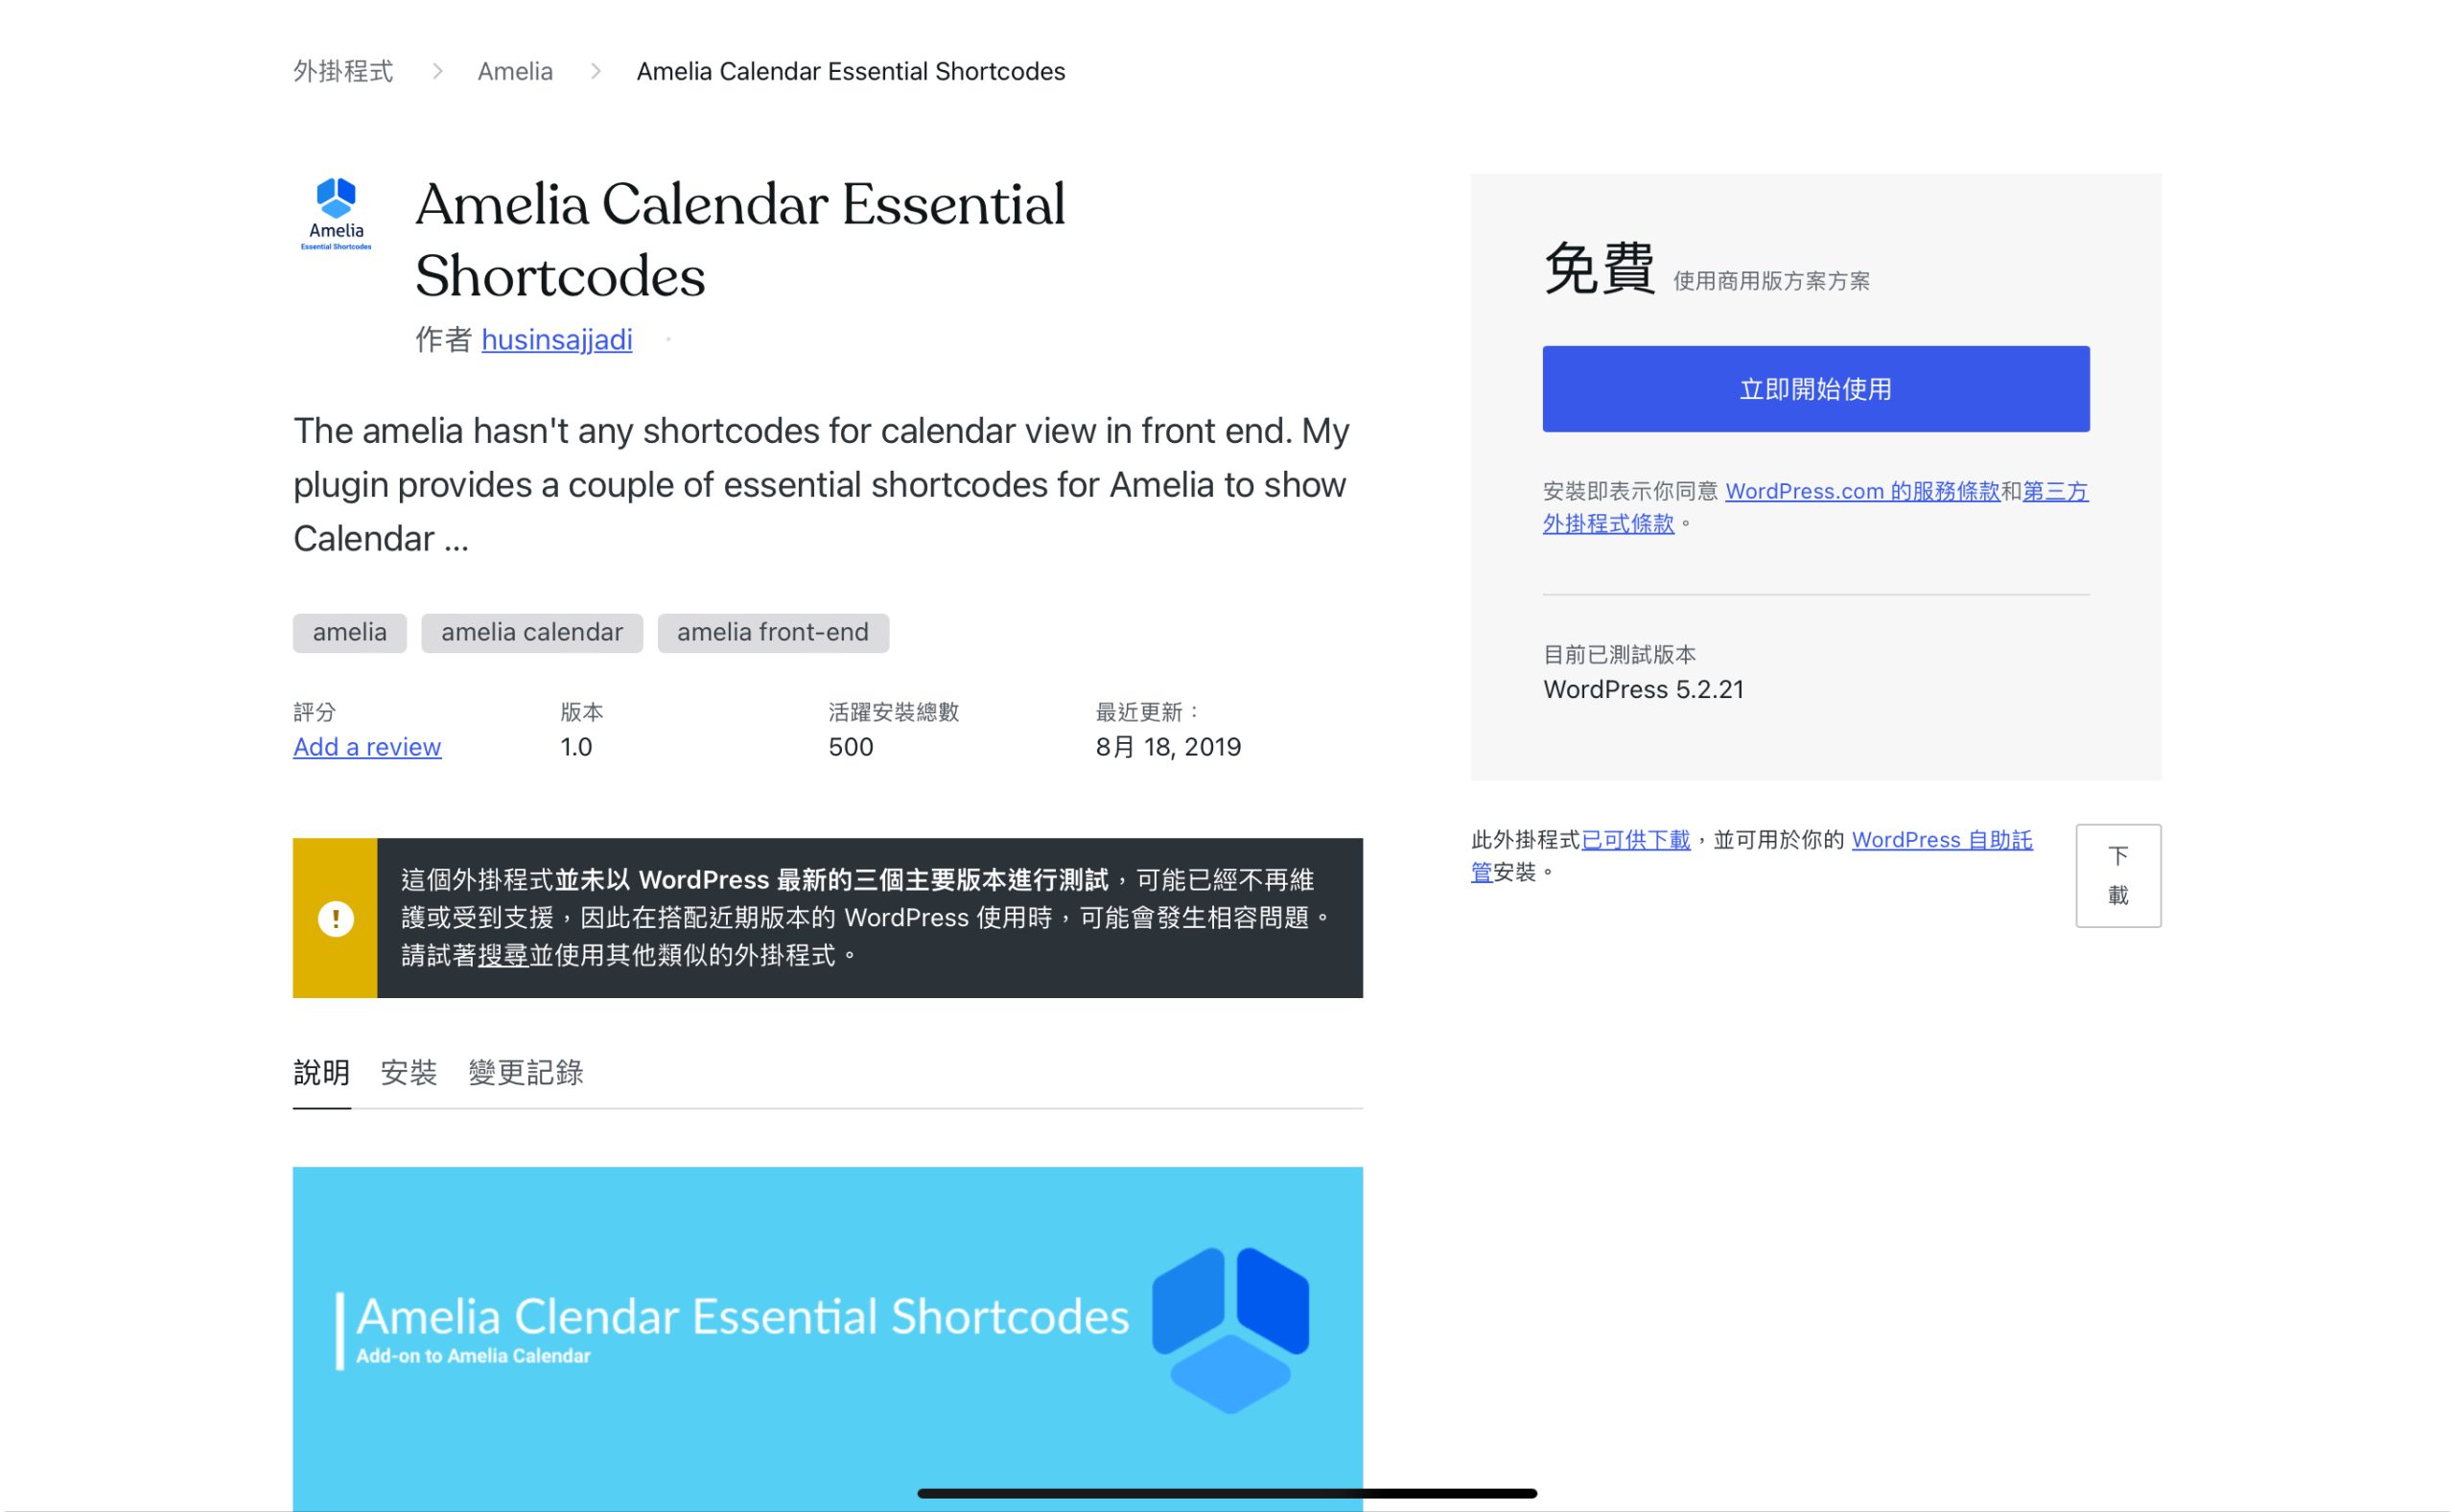The width and height of the screenshot is (2455, 1512).
Task: Click the 下載 button
Action: point(2118,876)
